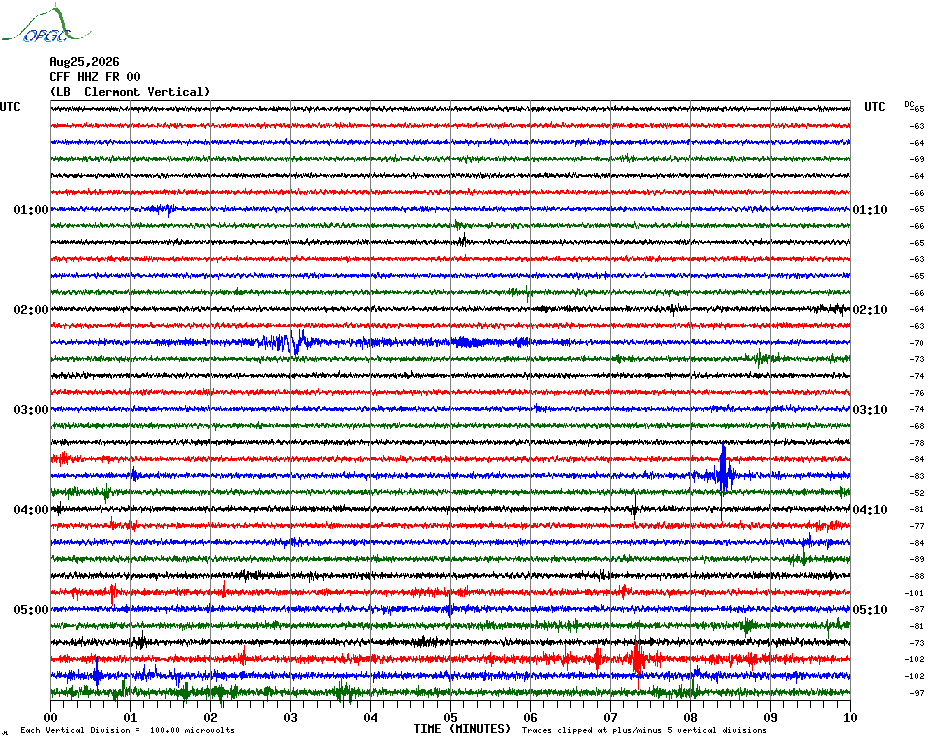The width and height of the screenshot is (930, 744).
Task: Click the 04:10 time label
Action: coord(870,510)
